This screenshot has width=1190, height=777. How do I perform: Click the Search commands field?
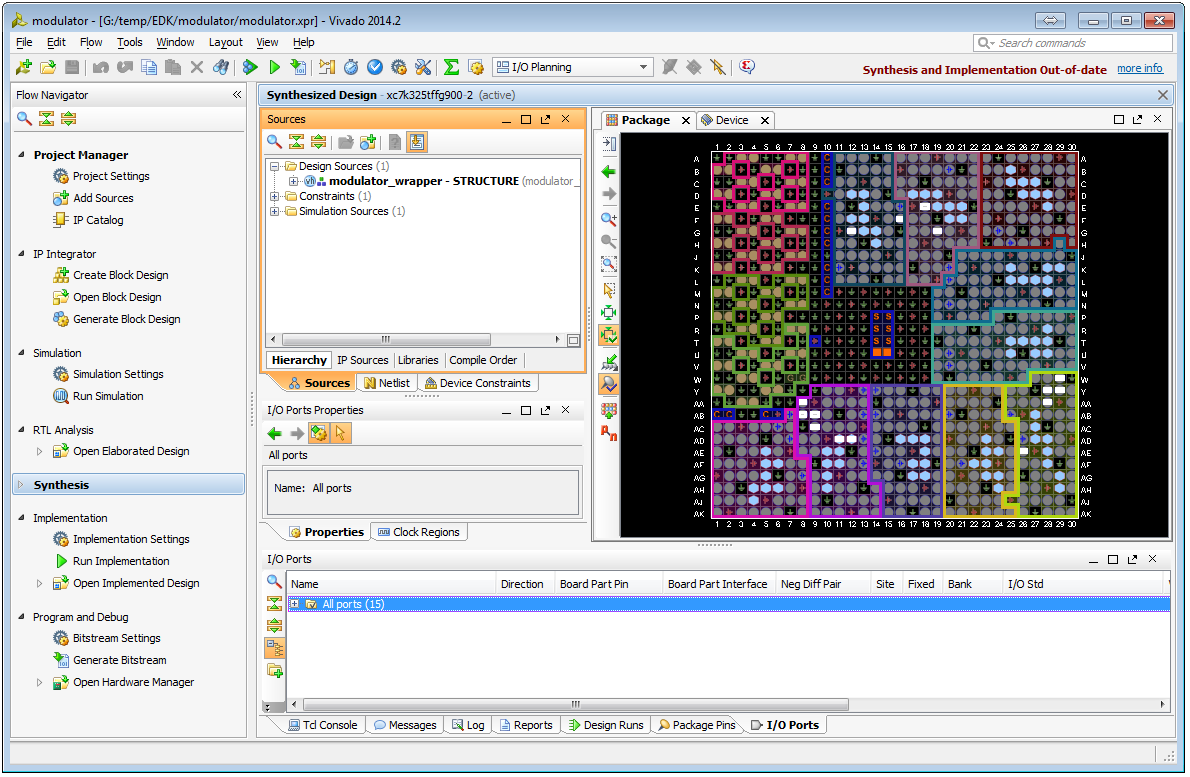[1074, 43]
